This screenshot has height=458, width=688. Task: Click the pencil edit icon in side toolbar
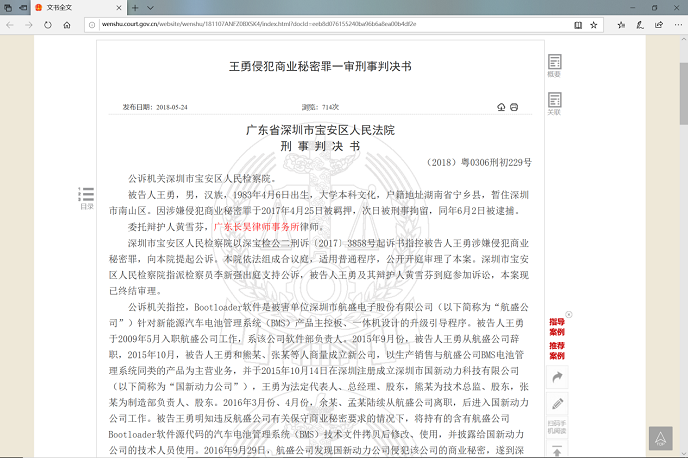point(557,404)
